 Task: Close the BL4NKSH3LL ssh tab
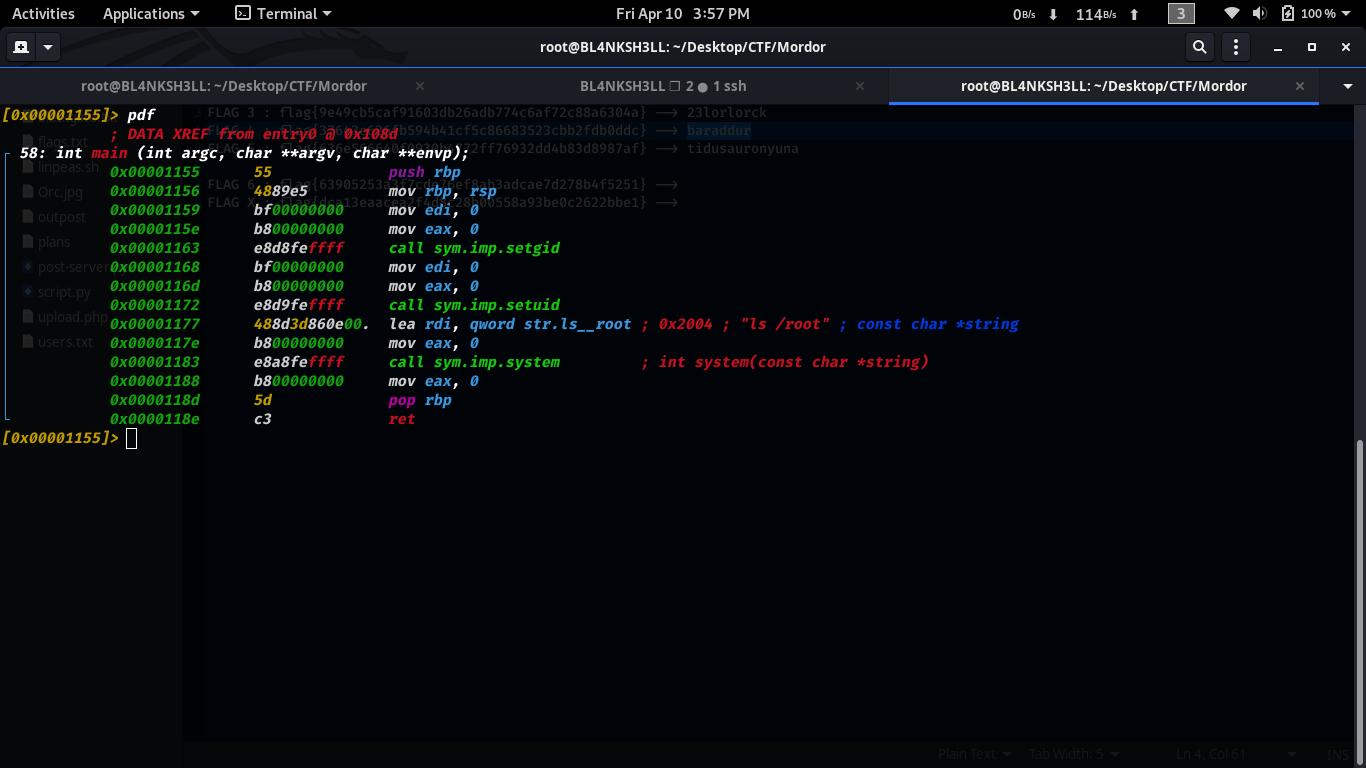click(x=862, y=86)
